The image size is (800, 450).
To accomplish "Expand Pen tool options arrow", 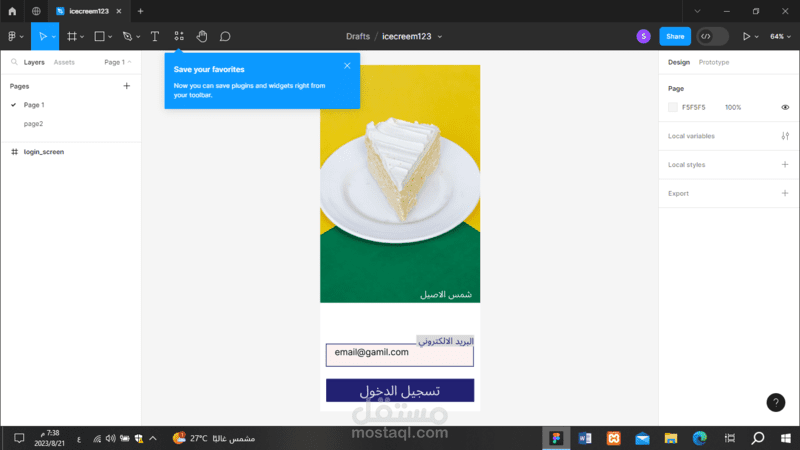I will point(138,37).
